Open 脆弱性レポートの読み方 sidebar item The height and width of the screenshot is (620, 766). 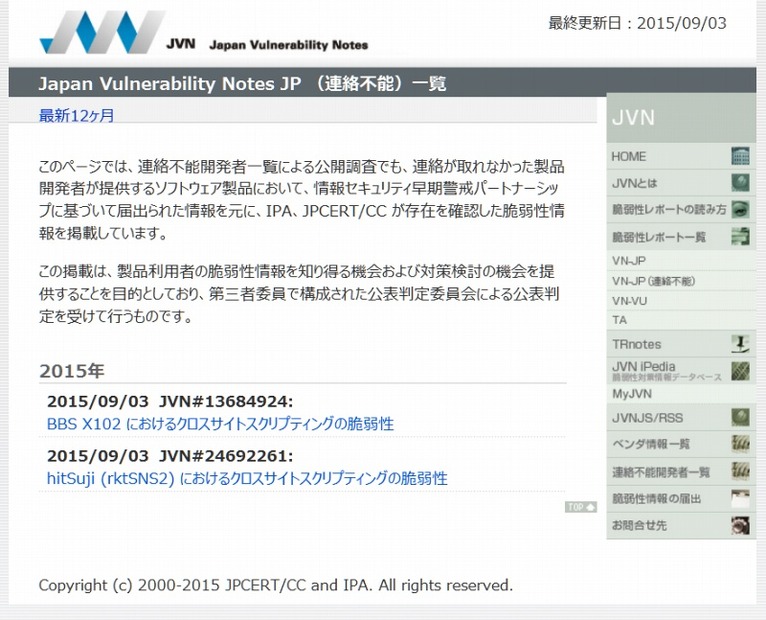[x=681, y=210]
